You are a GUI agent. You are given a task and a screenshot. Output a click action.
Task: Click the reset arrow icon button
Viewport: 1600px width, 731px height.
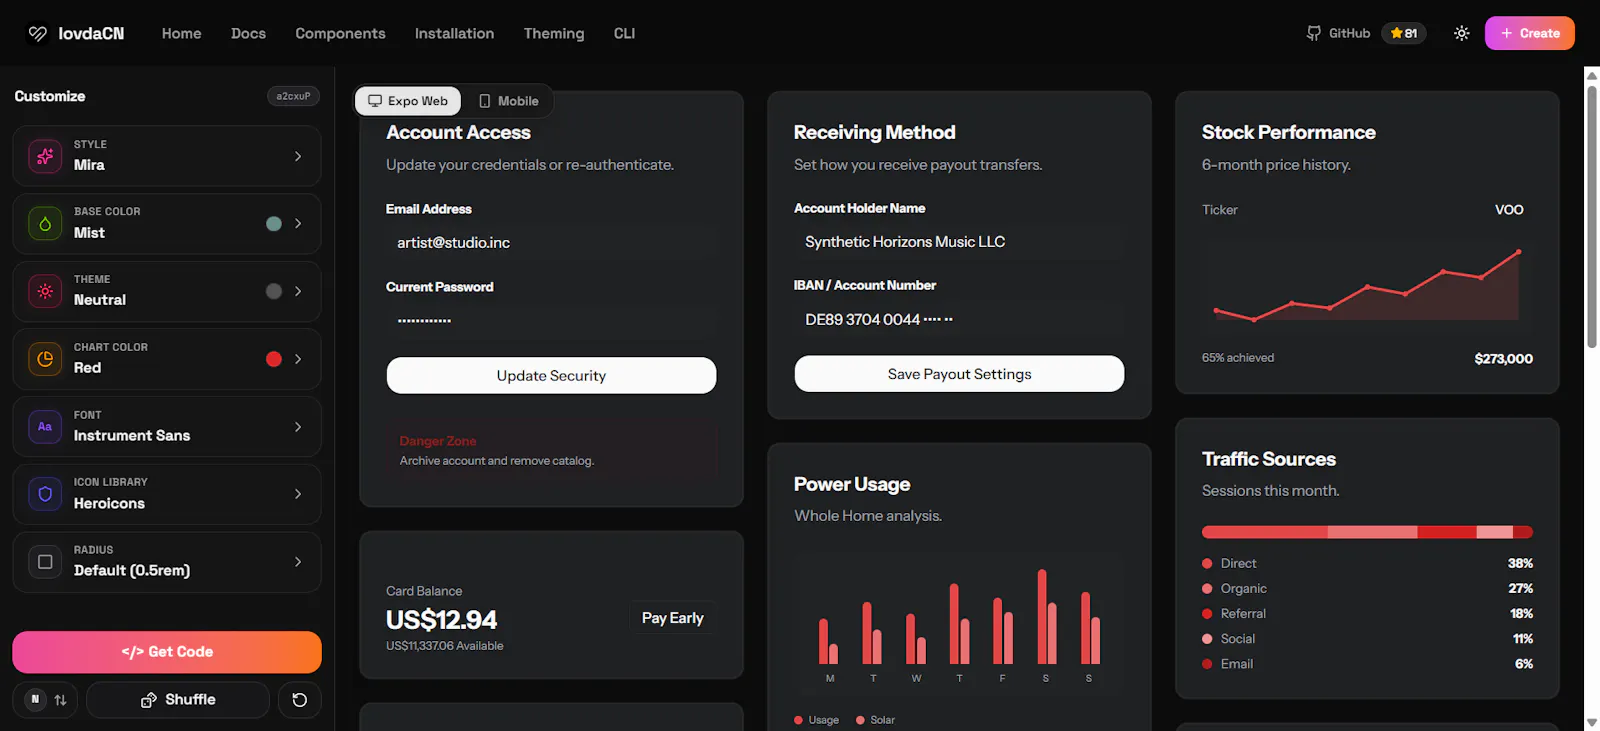(x=299, y=700)
